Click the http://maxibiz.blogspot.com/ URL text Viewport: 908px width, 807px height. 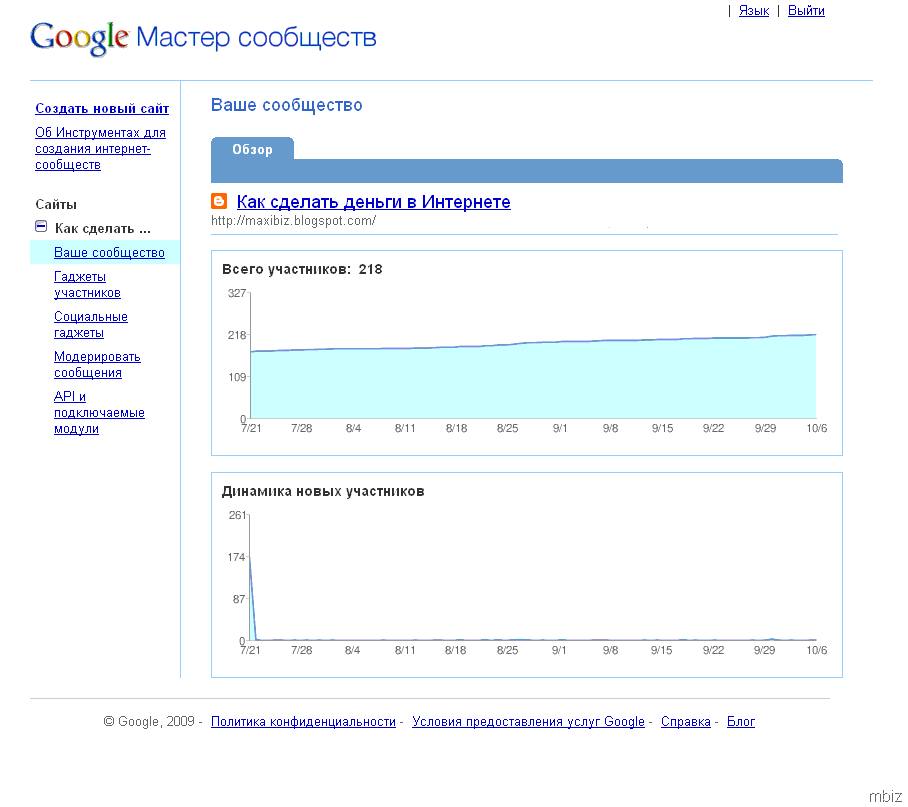tap(294, 221)
